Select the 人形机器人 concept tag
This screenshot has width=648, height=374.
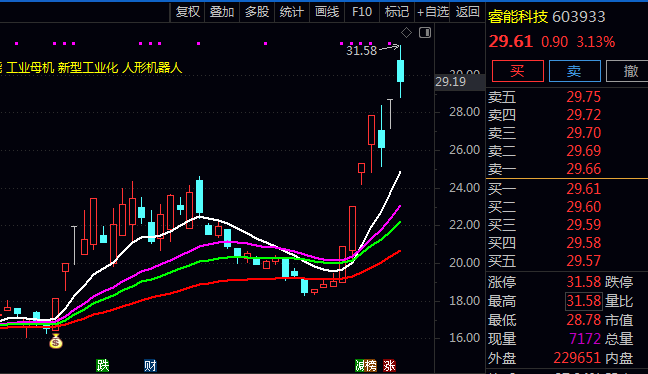152,67
